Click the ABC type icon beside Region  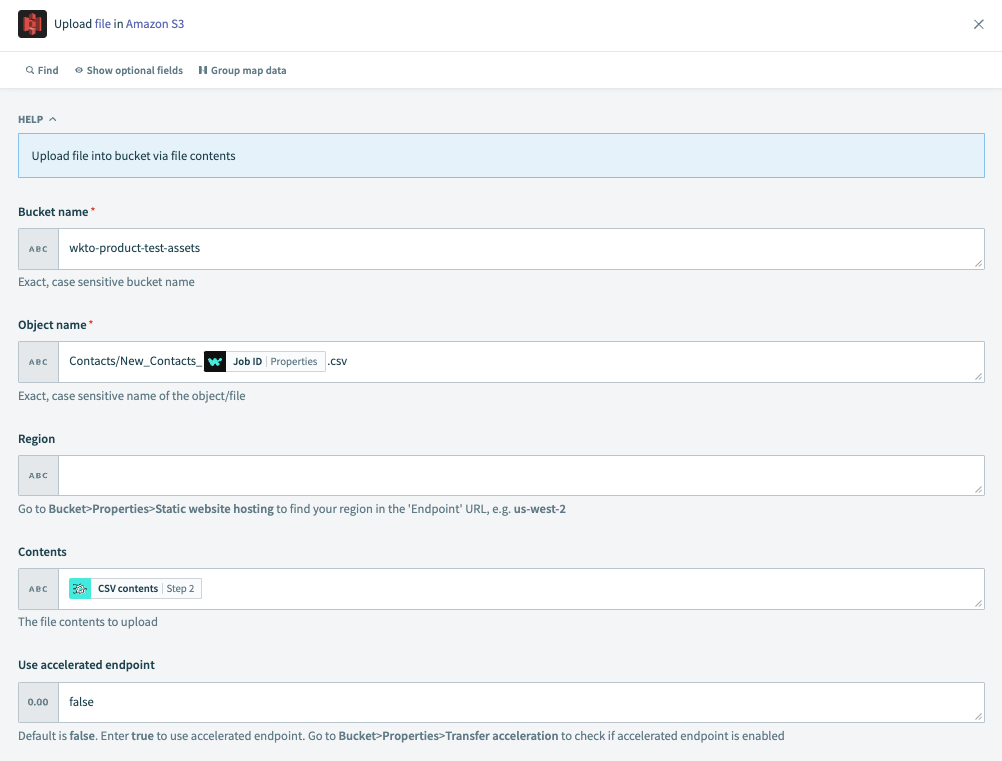tap(38, 475)
